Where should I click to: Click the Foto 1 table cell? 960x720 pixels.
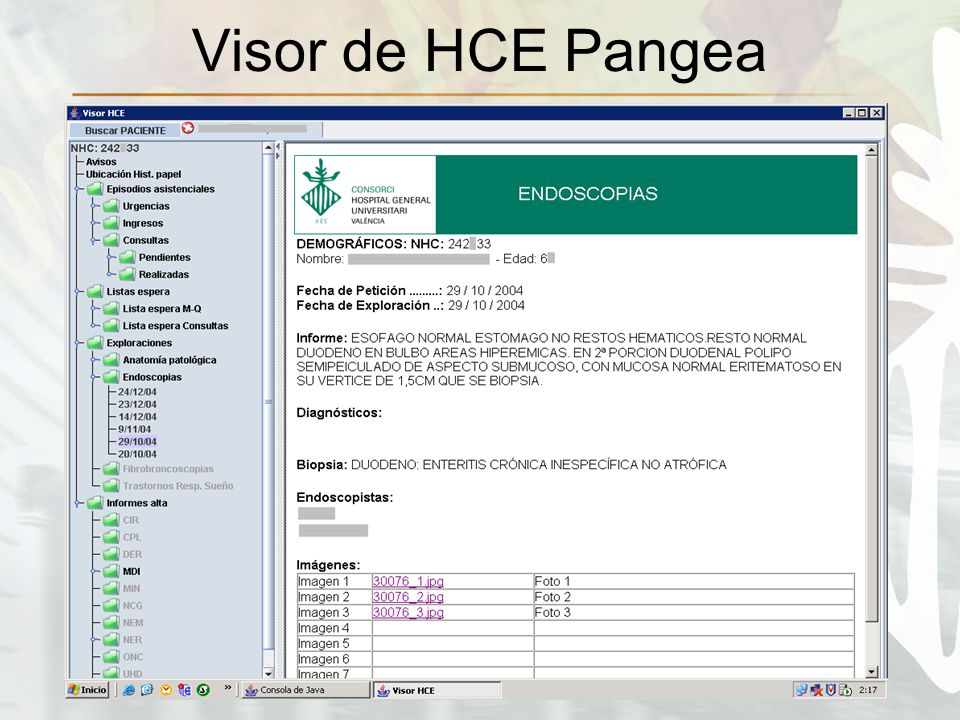click(694, 581)
